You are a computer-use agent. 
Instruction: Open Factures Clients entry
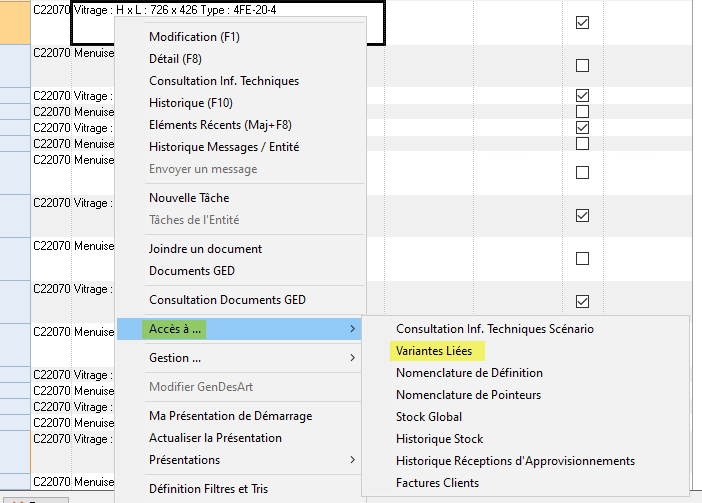pyautogui.click(x=437, y=483)
